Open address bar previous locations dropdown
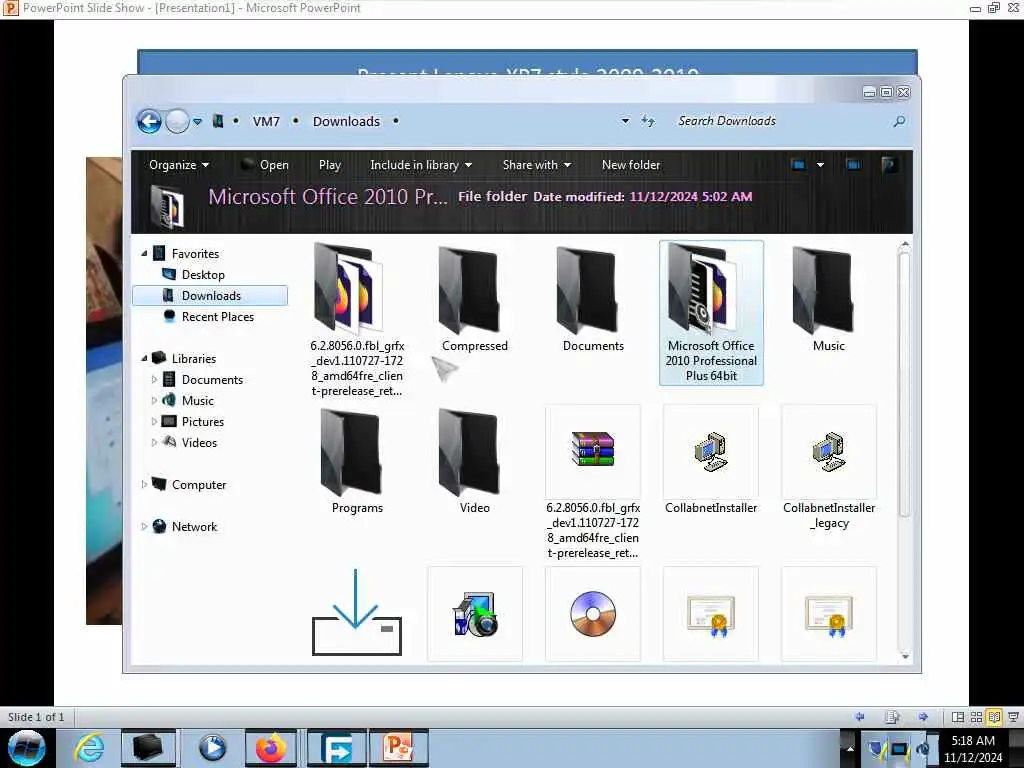This screenshot has width=1024, height=768. (625, 121)
